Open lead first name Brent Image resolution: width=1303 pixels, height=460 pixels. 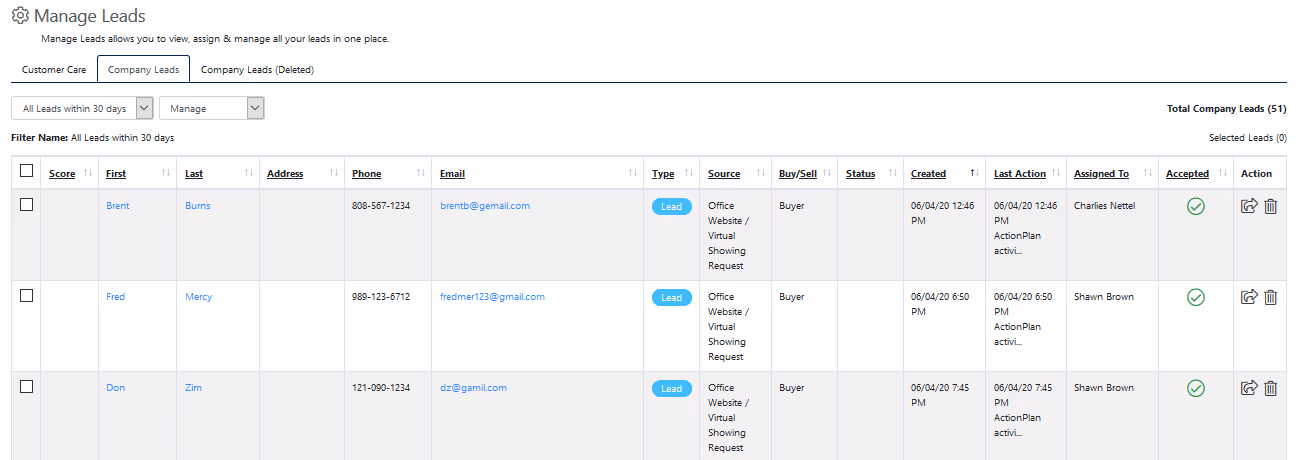(x=118, y=206)
